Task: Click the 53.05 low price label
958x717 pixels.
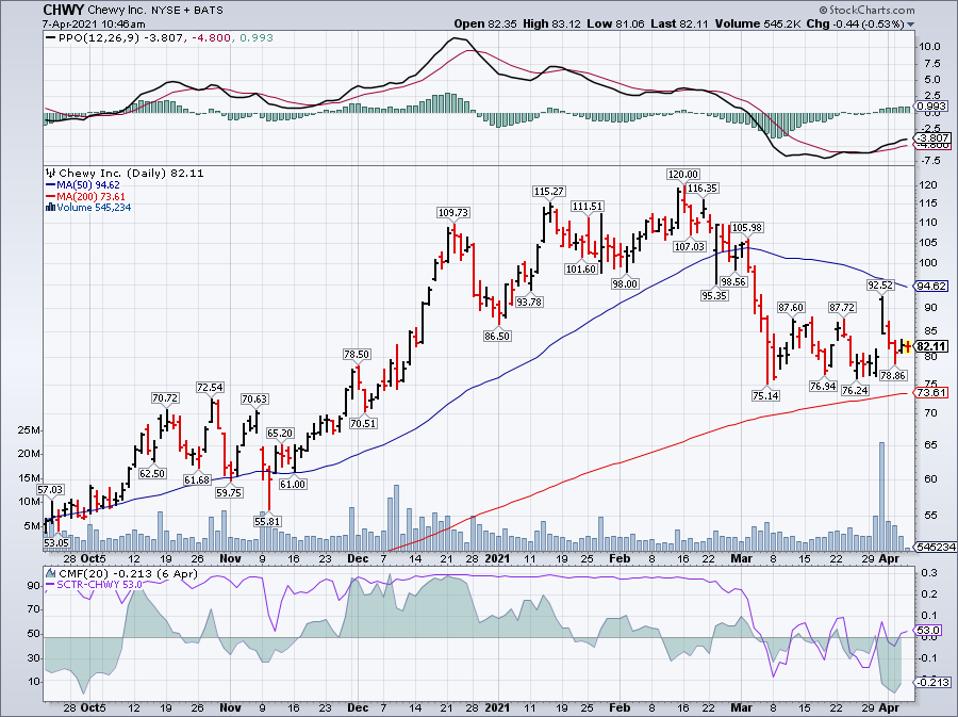Action: [56, 542]
